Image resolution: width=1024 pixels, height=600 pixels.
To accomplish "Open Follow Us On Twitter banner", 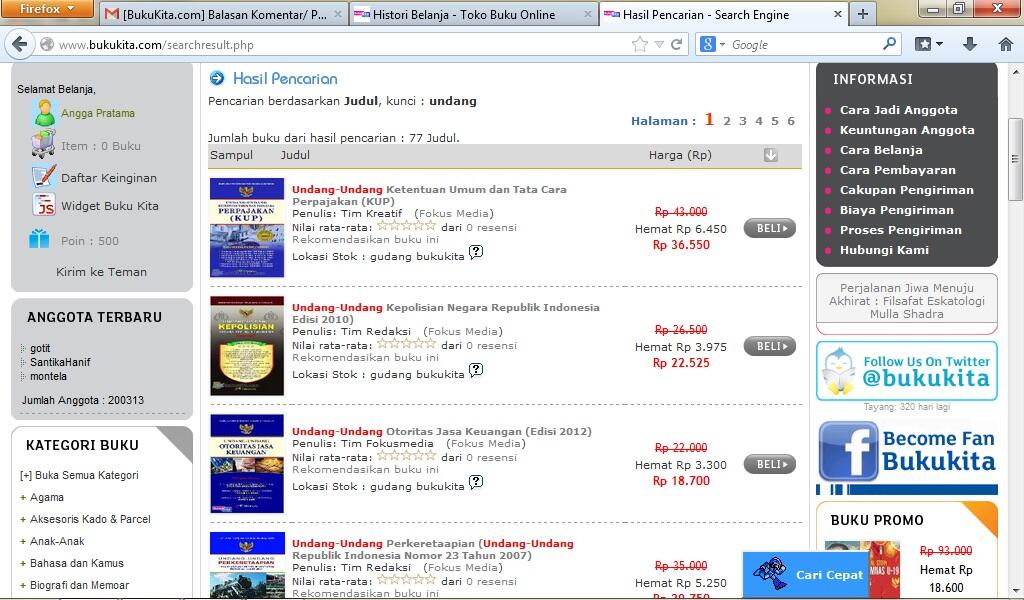I will tap(906, 371).
